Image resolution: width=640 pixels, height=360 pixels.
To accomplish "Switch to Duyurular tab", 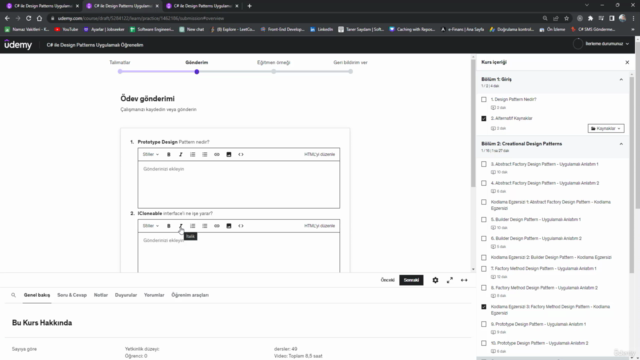I will [126, 295].
